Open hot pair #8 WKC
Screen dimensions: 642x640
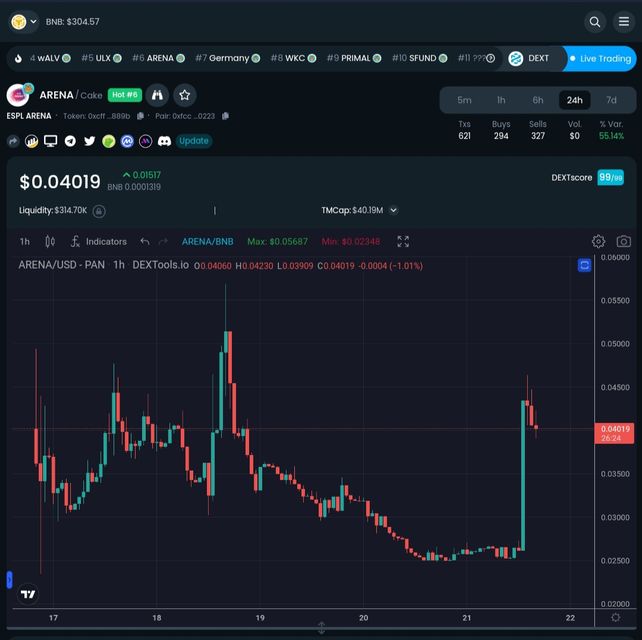click(x=293, y=58)
